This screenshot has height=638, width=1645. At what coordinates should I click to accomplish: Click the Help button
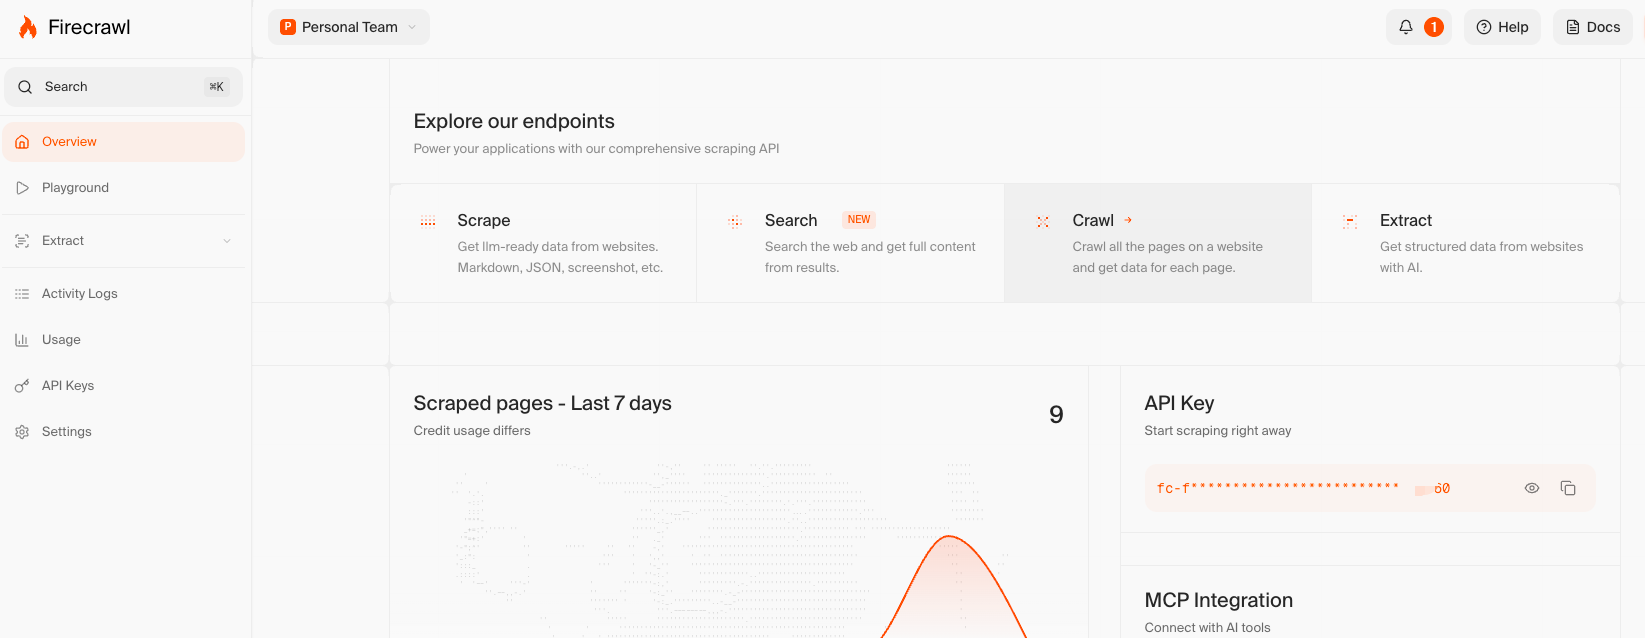coord(1502,27)
